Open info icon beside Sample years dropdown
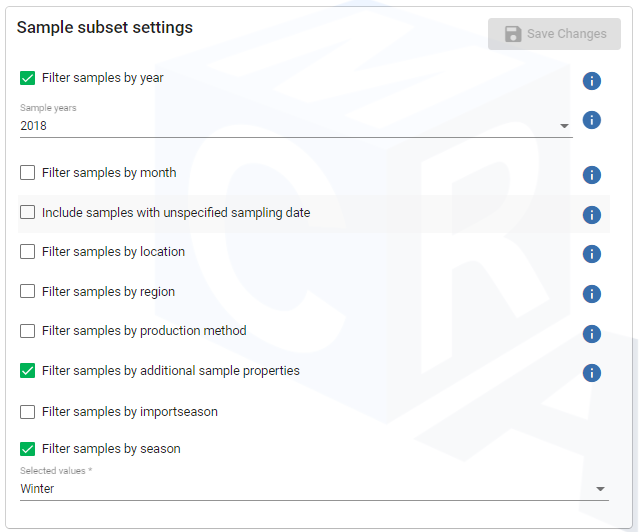639x532 pixels. coord(591,120)
